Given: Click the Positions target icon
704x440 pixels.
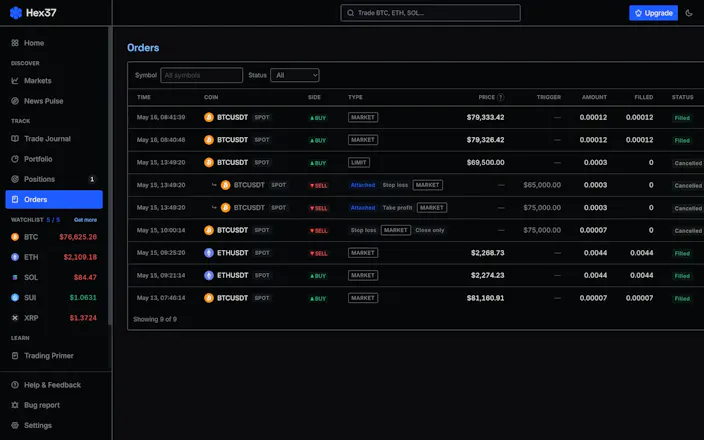Looking at the screenshot, I should (15, 179).
